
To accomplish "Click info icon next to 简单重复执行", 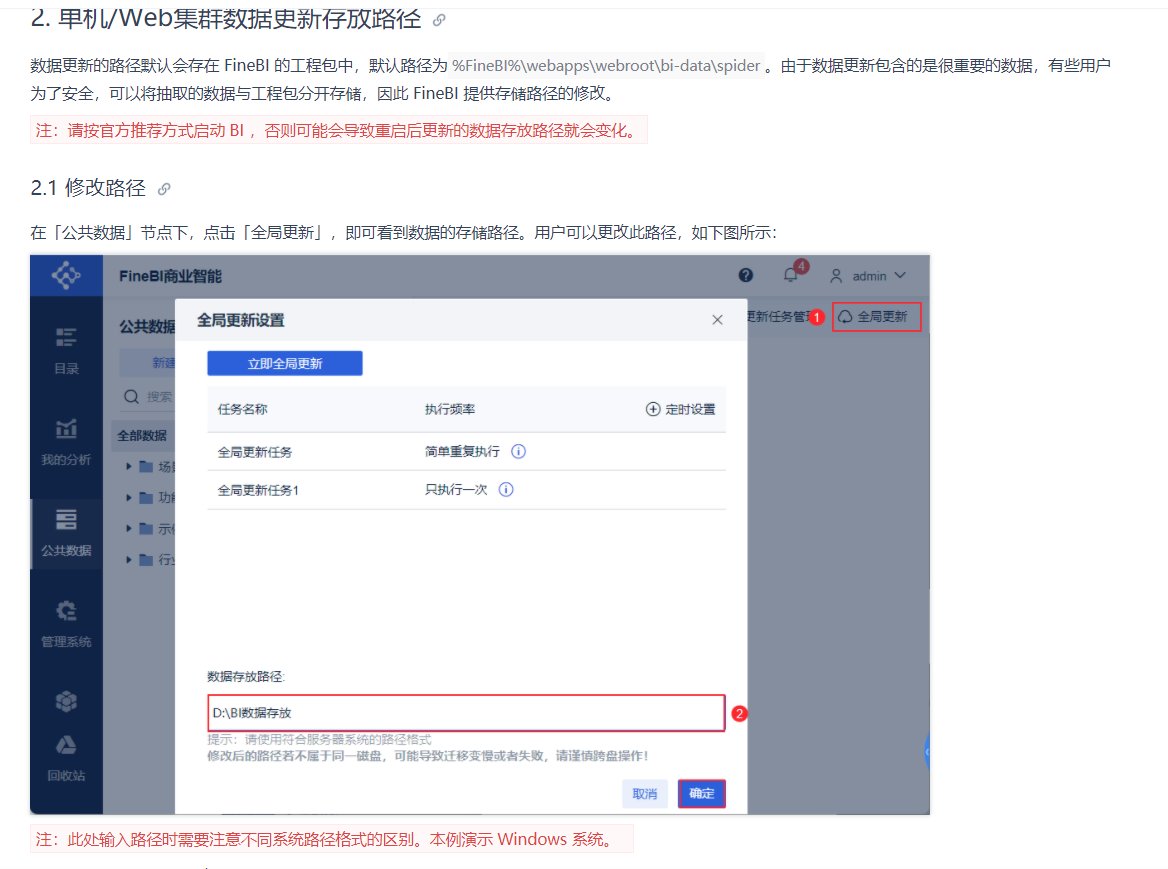I will (x=518, y=451).
